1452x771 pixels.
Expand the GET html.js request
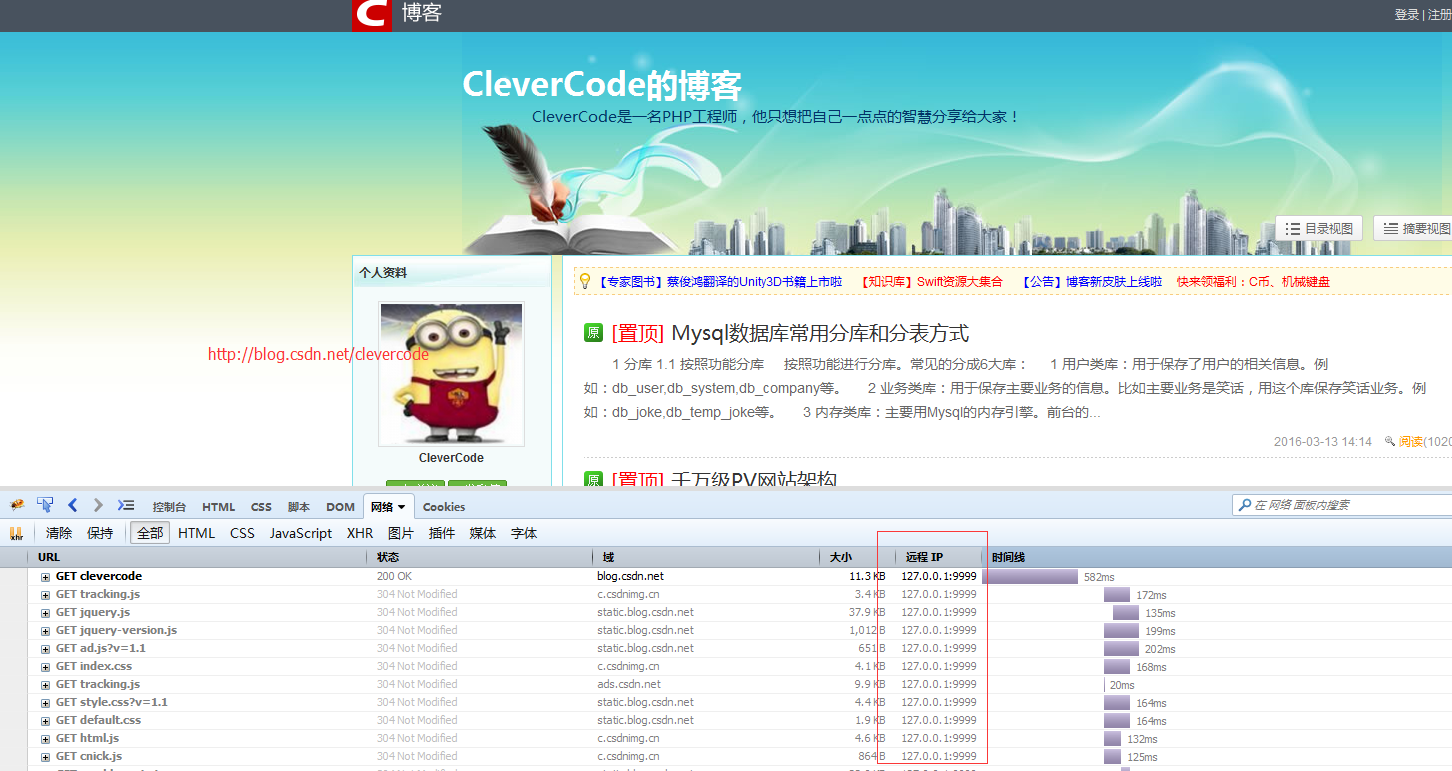45,739
